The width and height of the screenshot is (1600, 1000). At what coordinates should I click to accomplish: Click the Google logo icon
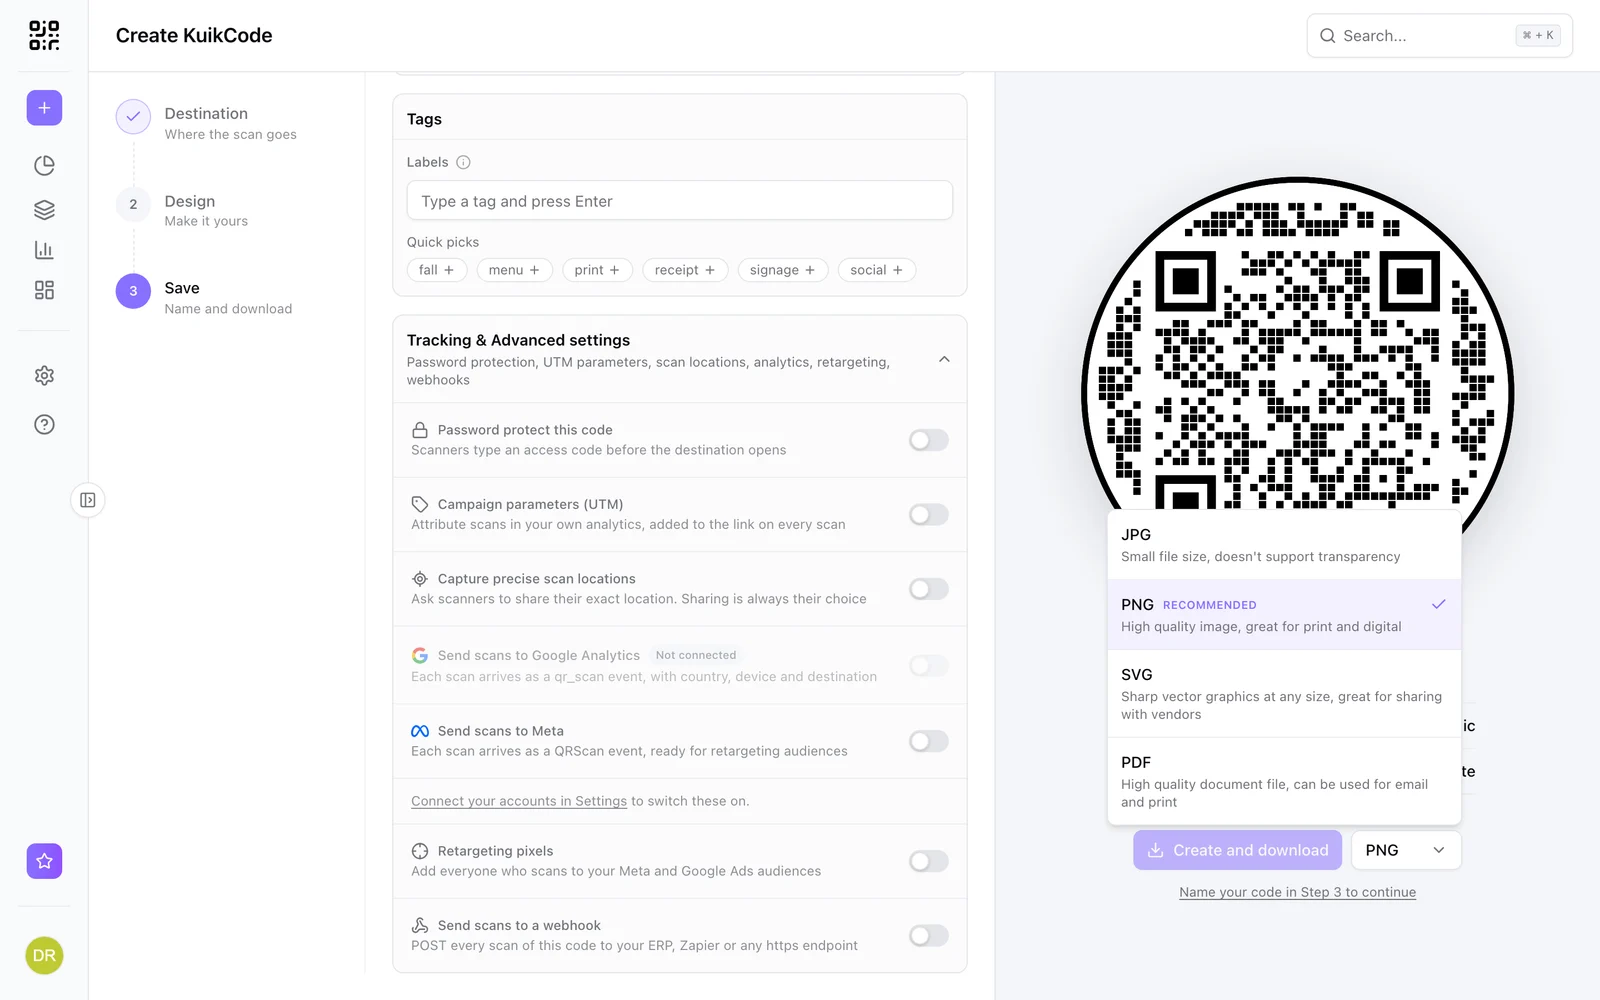tap(420, 655)
